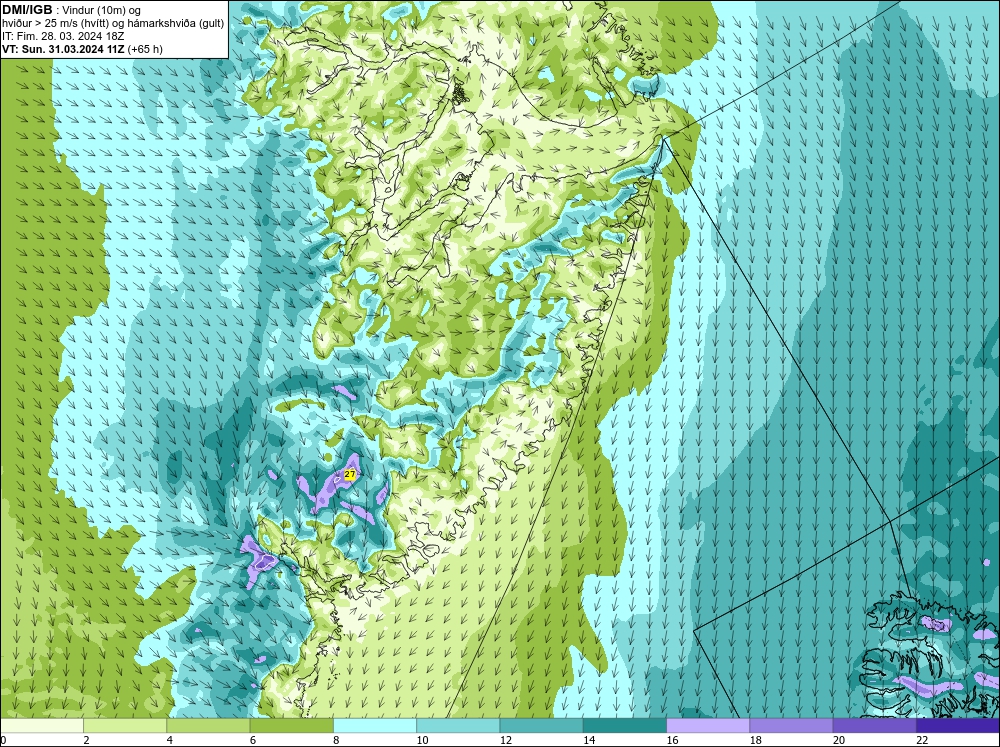Screen dimensions: 1000x747
Task: Select the above 22 m/s dark indigo swatch
Action: click(x=957, y=726)
